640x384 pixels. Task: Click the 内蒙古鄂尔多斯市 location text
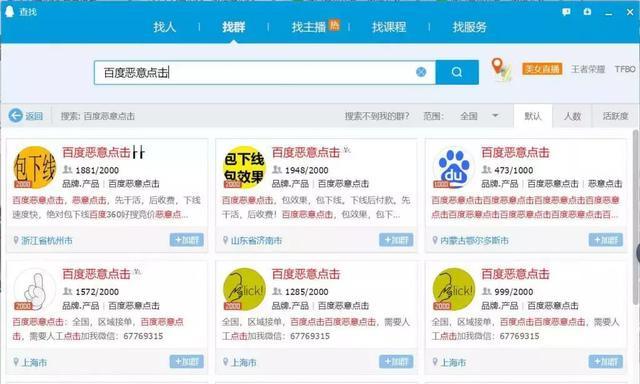click(474, 241)
